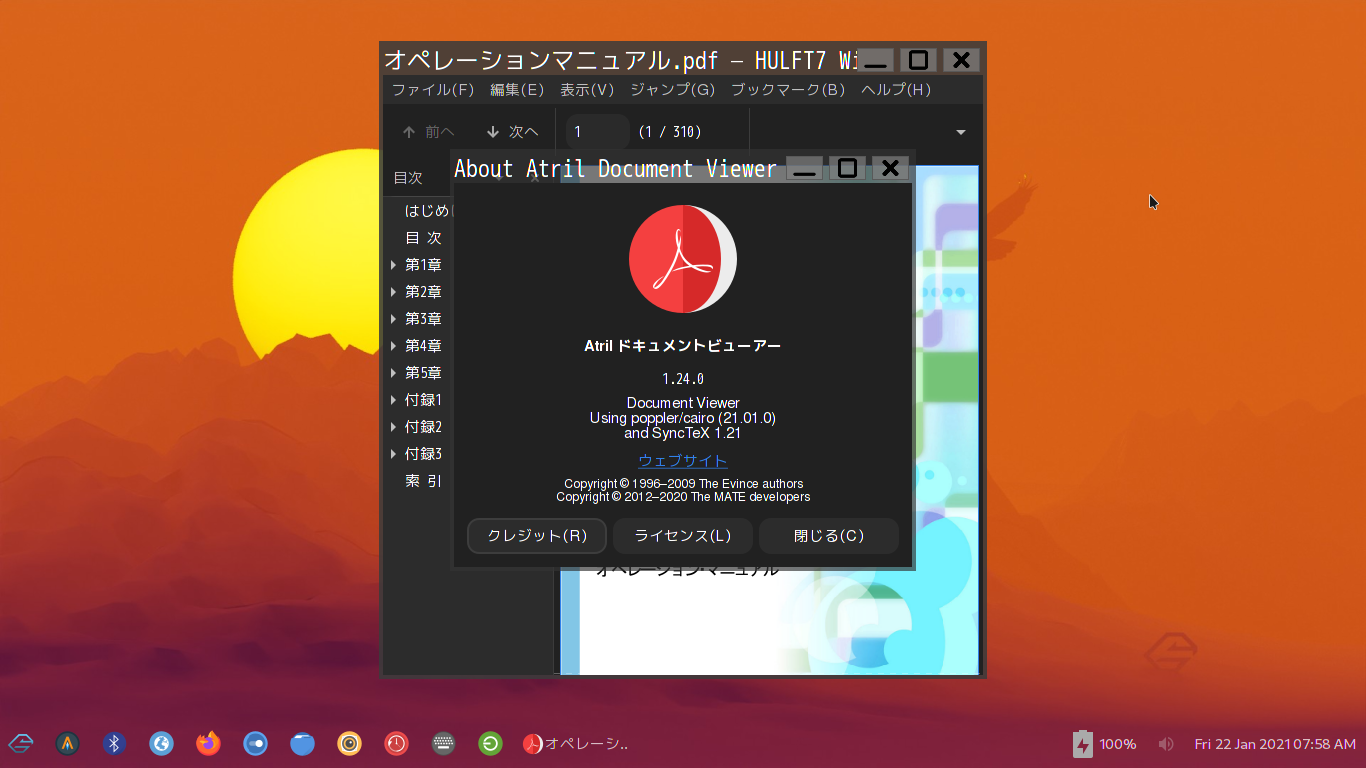
Task: Open the blue toggle settings icon in taskbar
Action: tap(255, 743)
